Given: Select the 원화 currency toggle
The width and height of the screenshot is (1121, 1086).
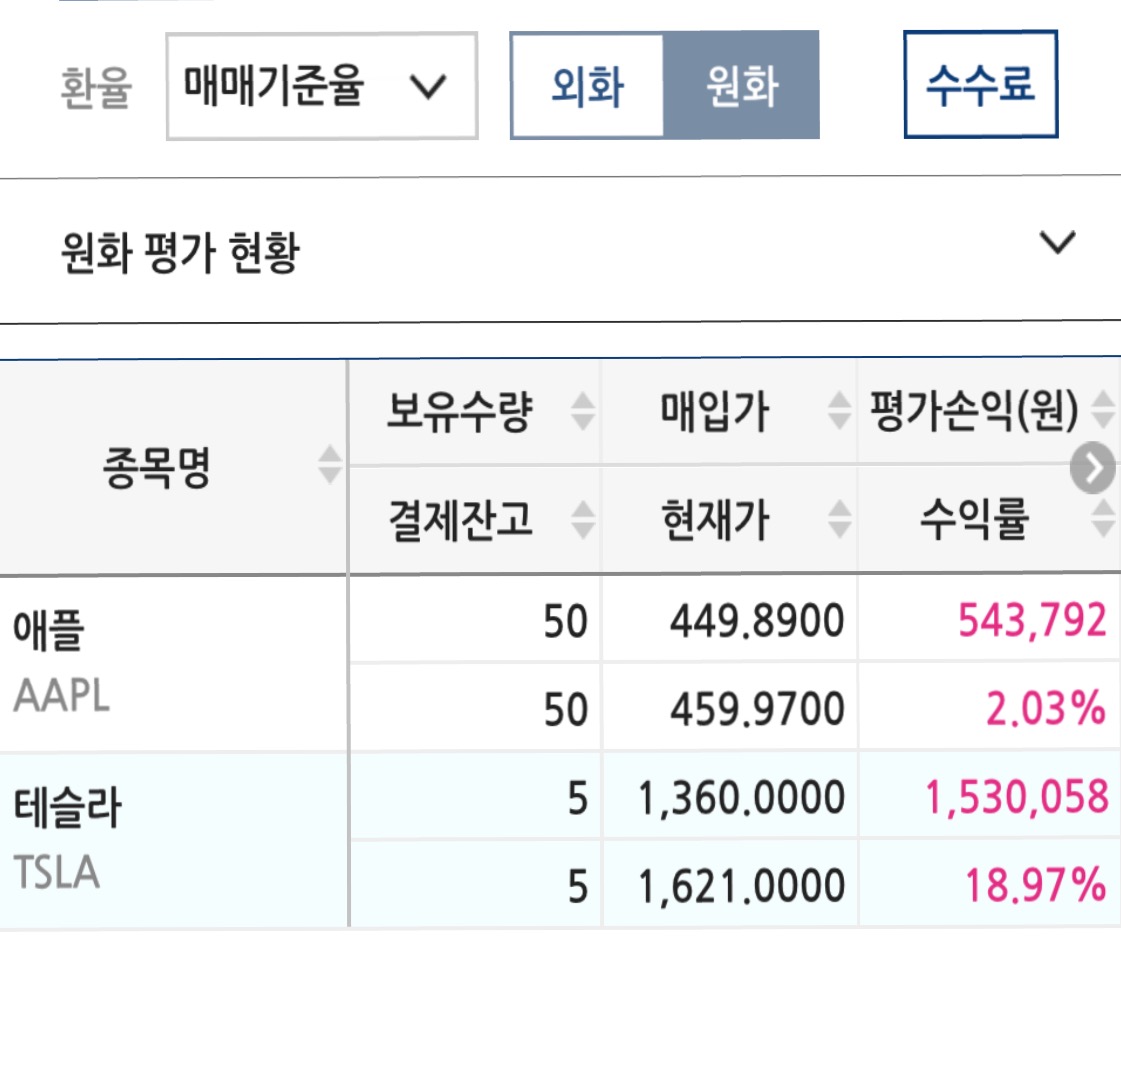Looking at the screenshot, I should 741,85.
